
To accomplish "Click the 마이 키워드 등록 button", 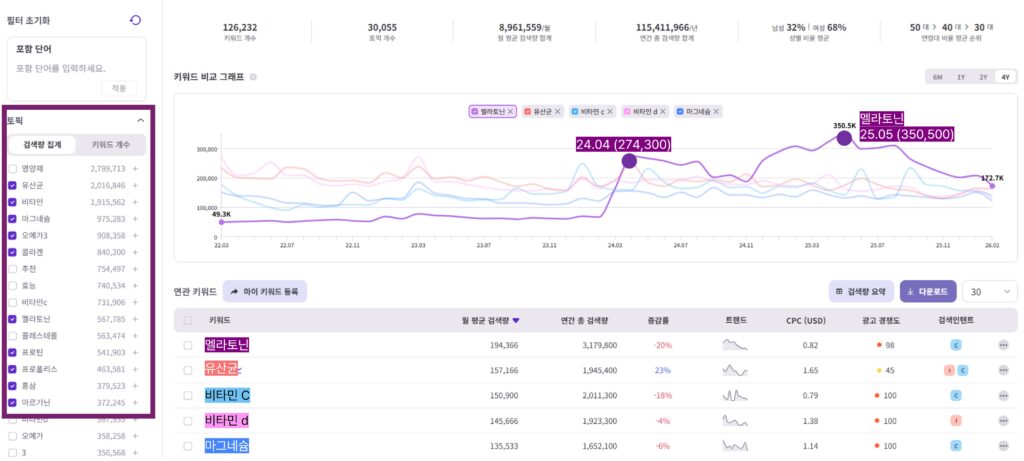I will point(264,291).
